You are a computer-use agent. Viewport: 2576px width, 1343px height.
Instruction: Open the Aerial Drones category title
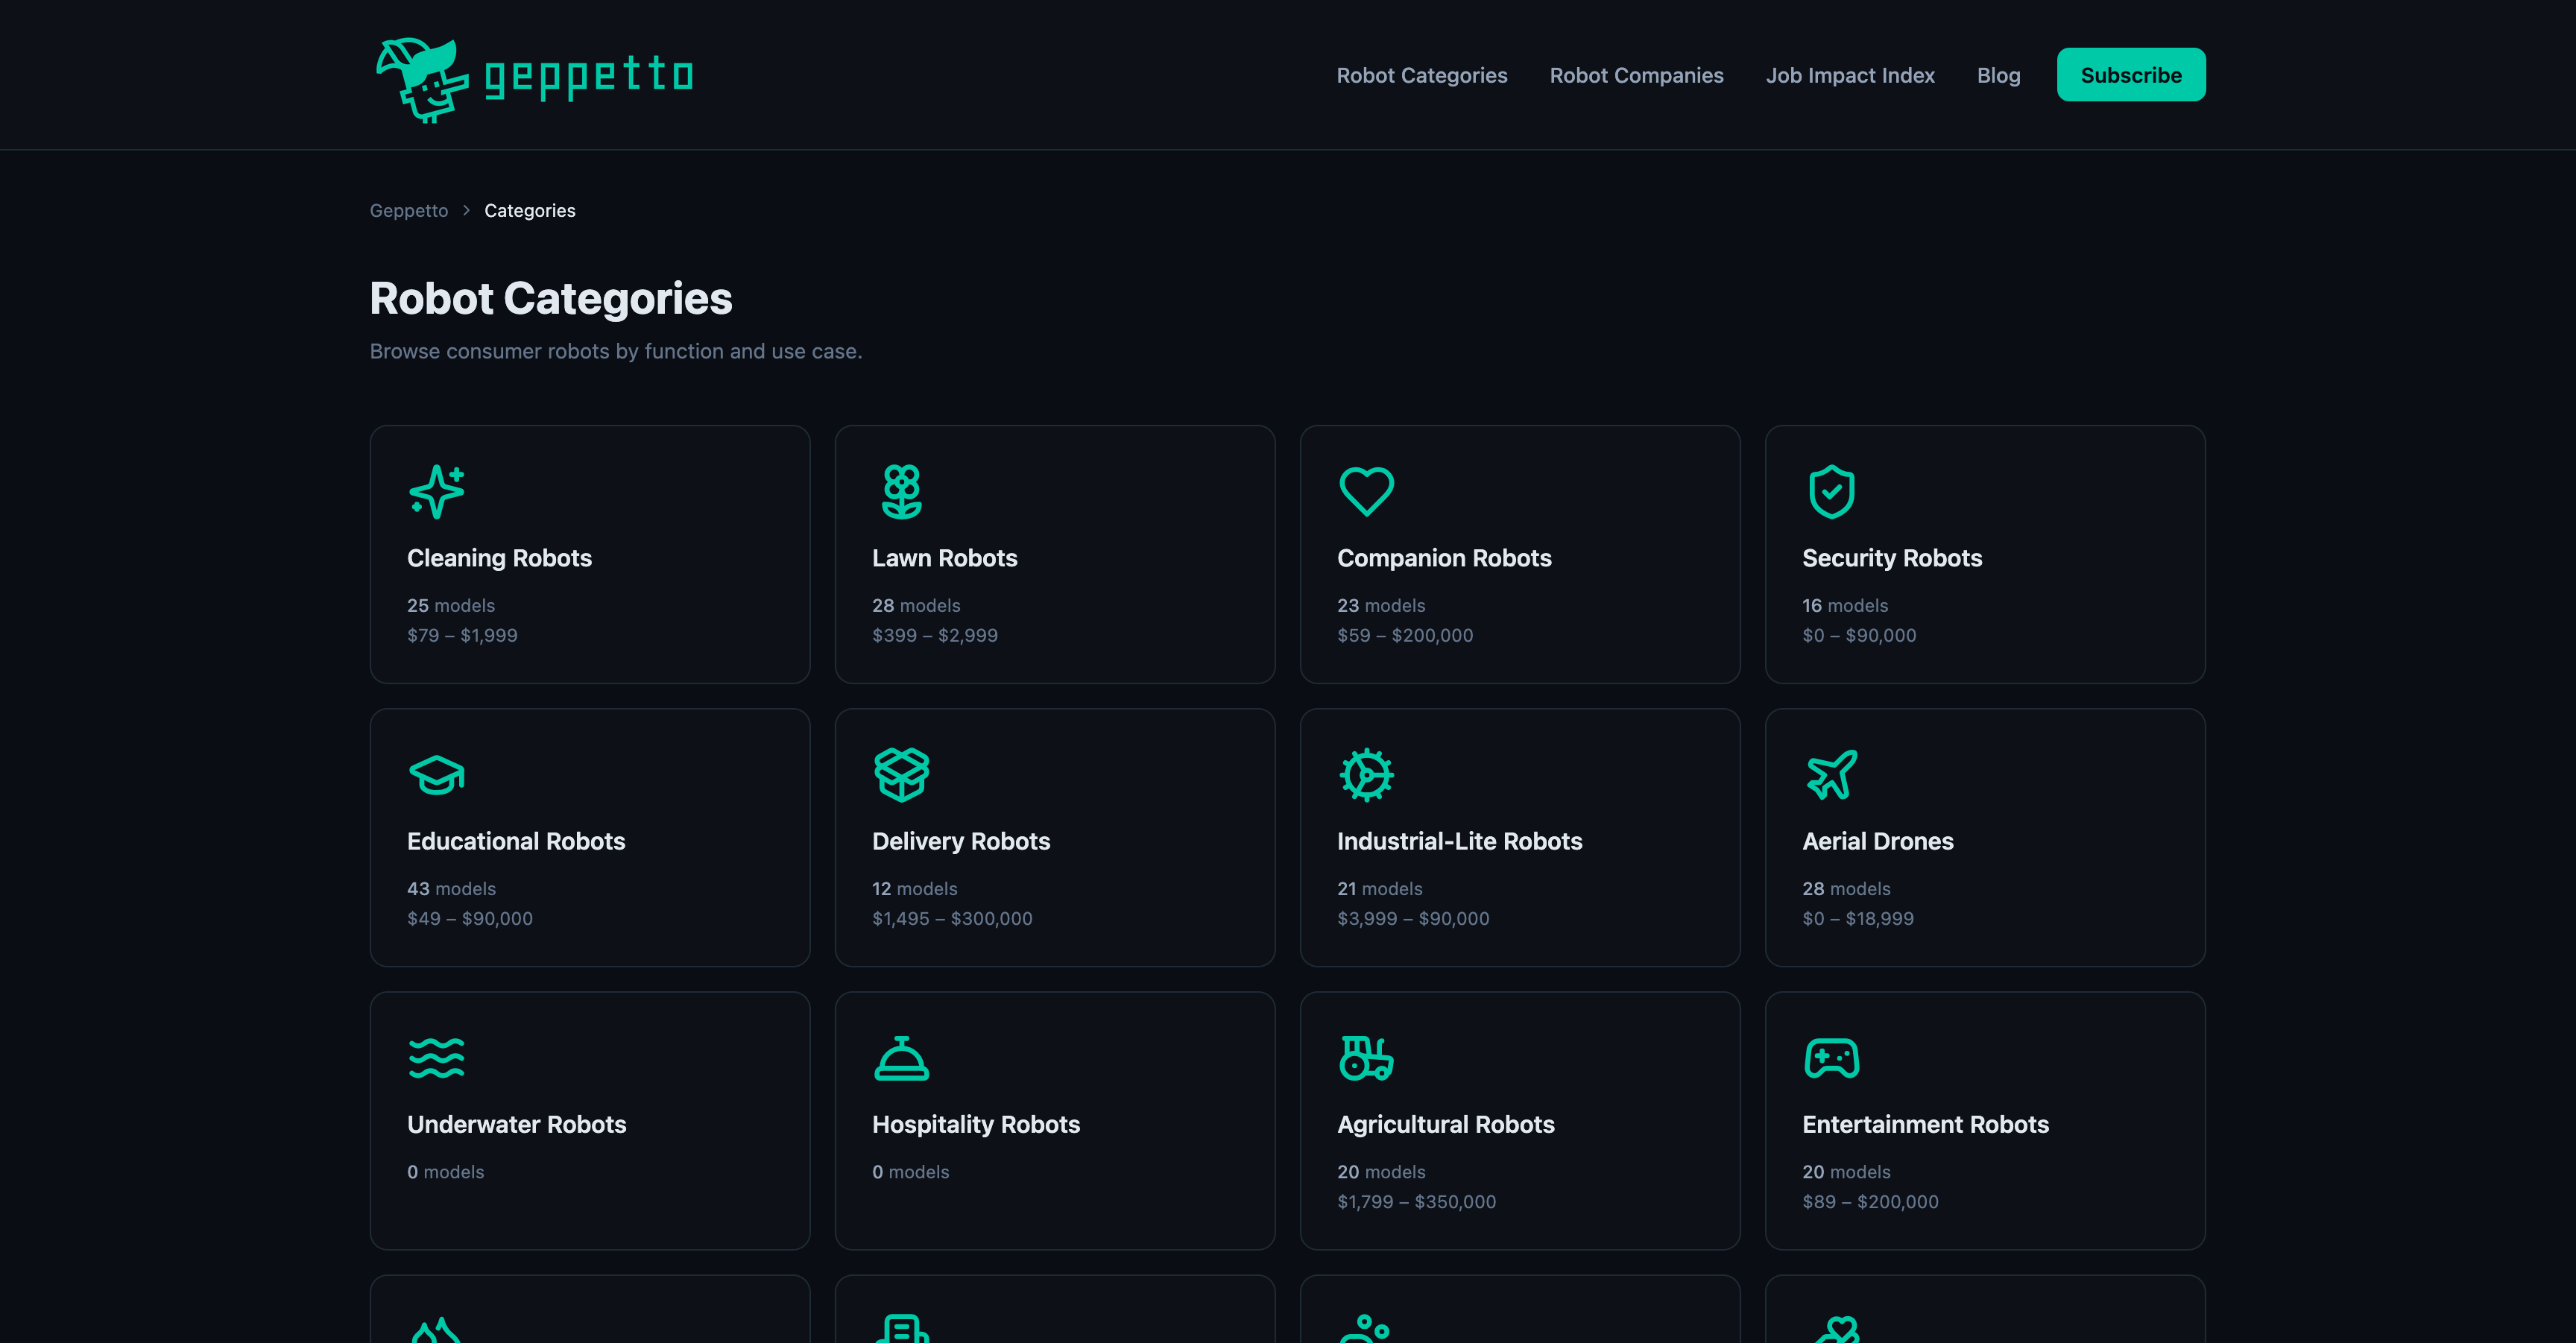pos(1877,841)
